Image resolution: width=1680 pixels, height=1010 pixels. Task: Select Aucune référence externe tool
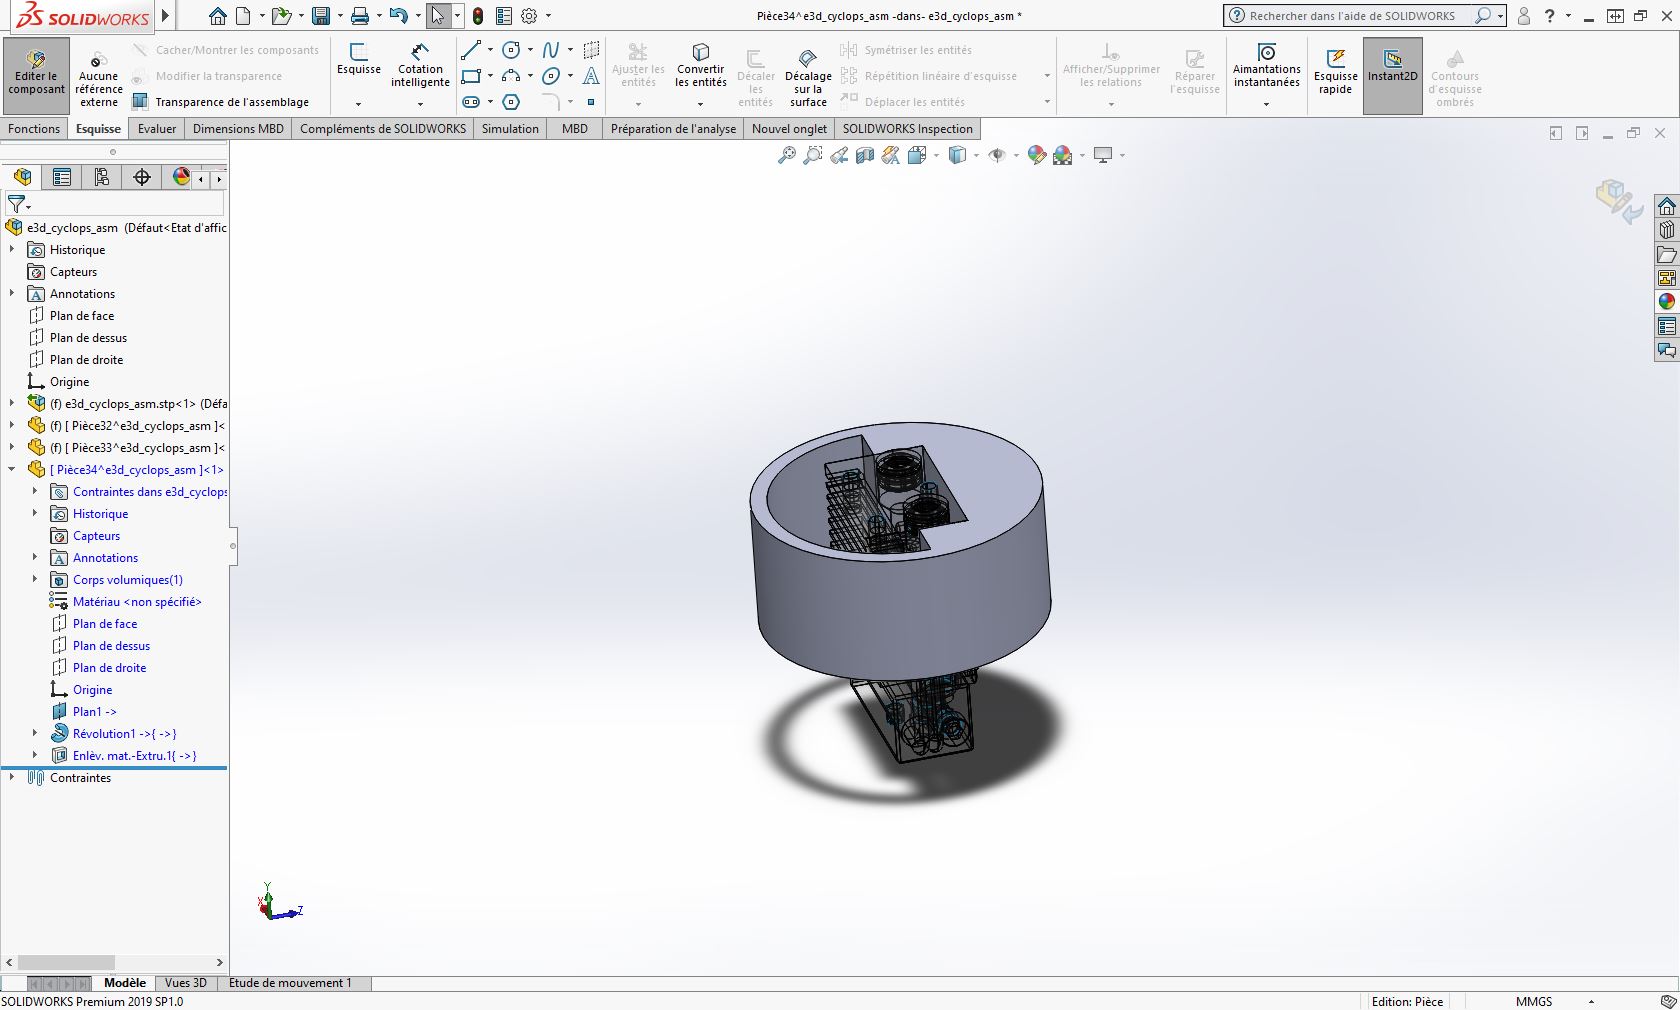(x=99, y=79)
